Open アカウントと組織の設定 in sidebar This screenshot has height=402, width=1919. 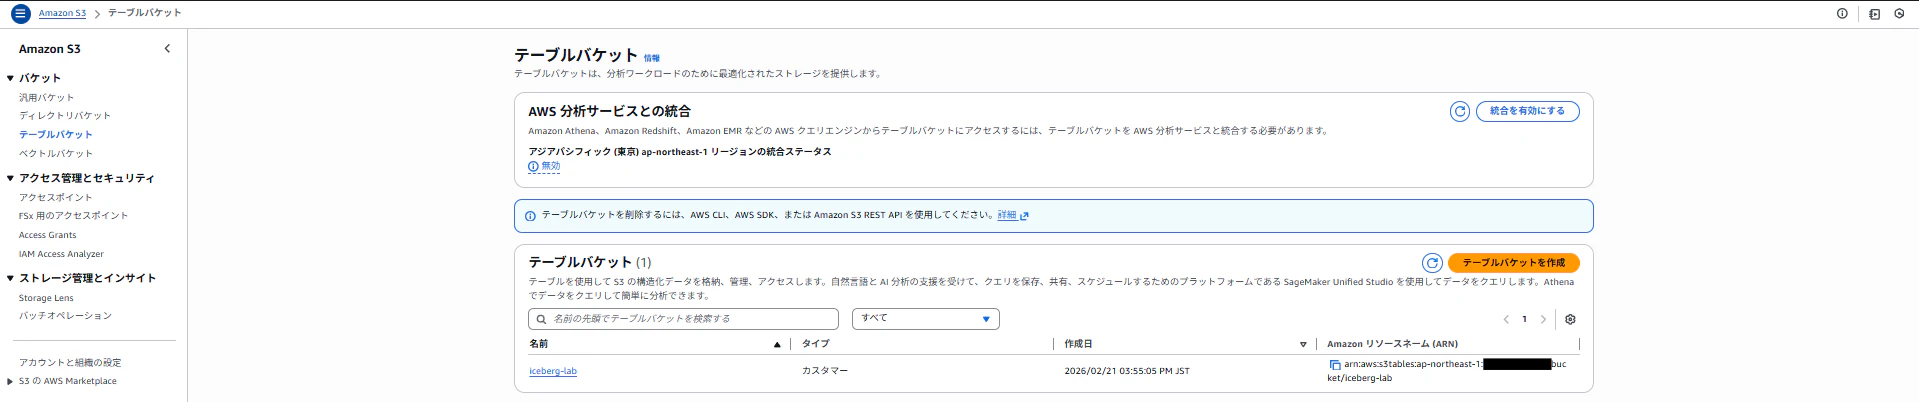tap(70, 362)
